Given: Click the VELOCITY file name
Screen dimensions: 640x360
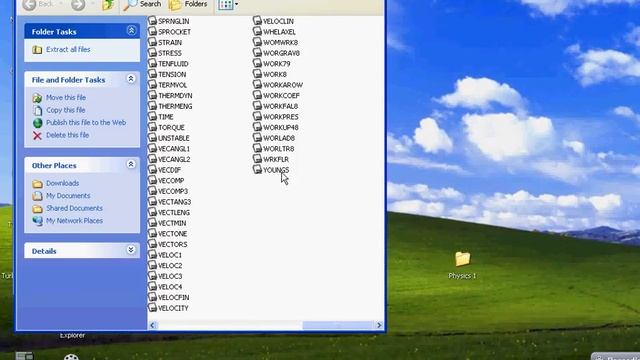Looking at the screenshot, I should point(173,308).
